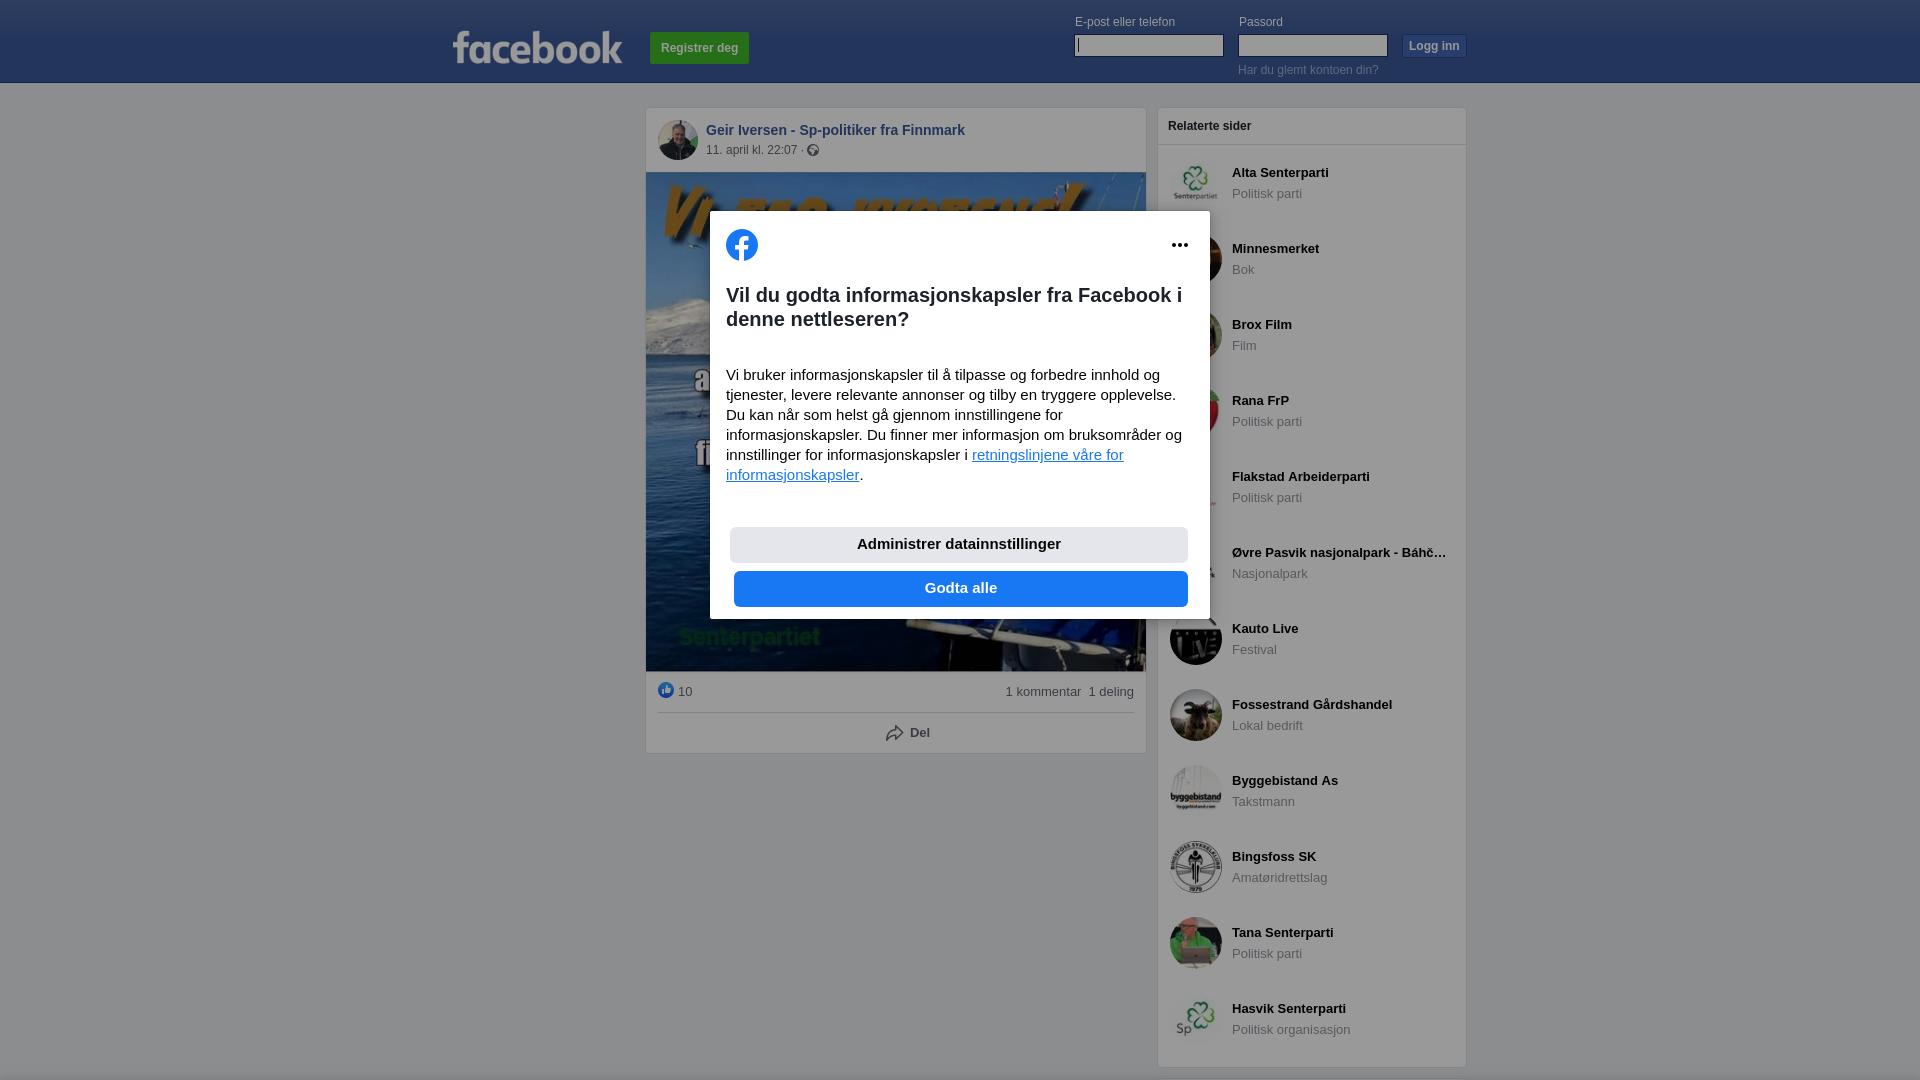The image size is (1920, 1080).
Task: Click the blue Facebook circle icon in dialog
Action: coord(742,245)
